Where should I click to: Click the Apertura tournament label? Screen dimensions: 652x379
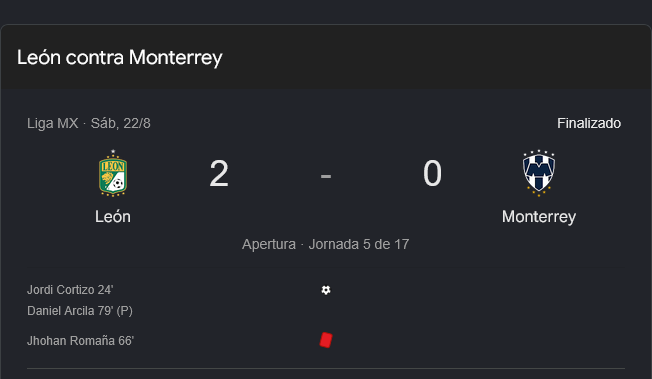click(x=269, y=244)
